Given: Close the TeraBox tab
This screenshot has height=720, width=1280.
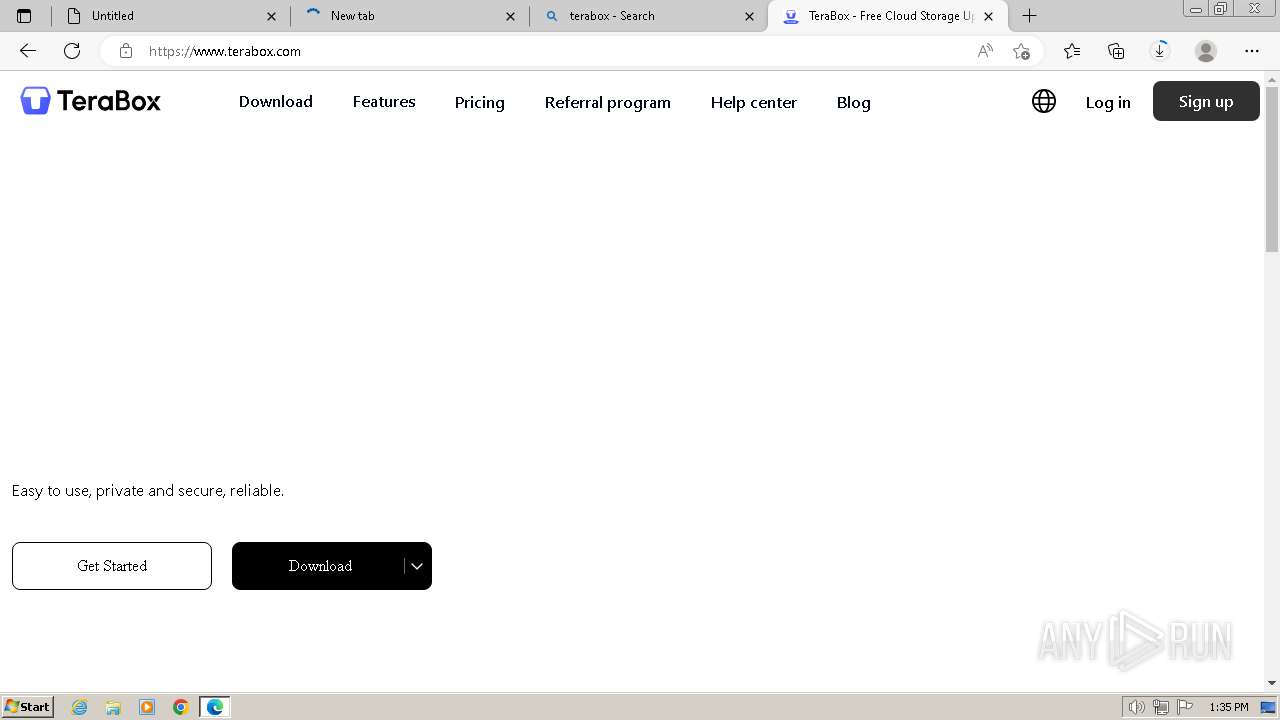Looking at the screenshot, I should tap(988, 16).
